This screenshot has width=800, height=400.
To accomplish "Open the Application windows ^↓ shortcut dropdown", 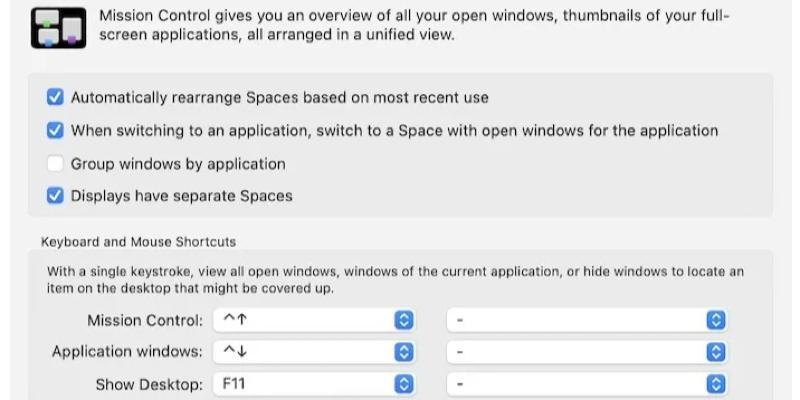I will pyautogui.click(x=314, y=352).
